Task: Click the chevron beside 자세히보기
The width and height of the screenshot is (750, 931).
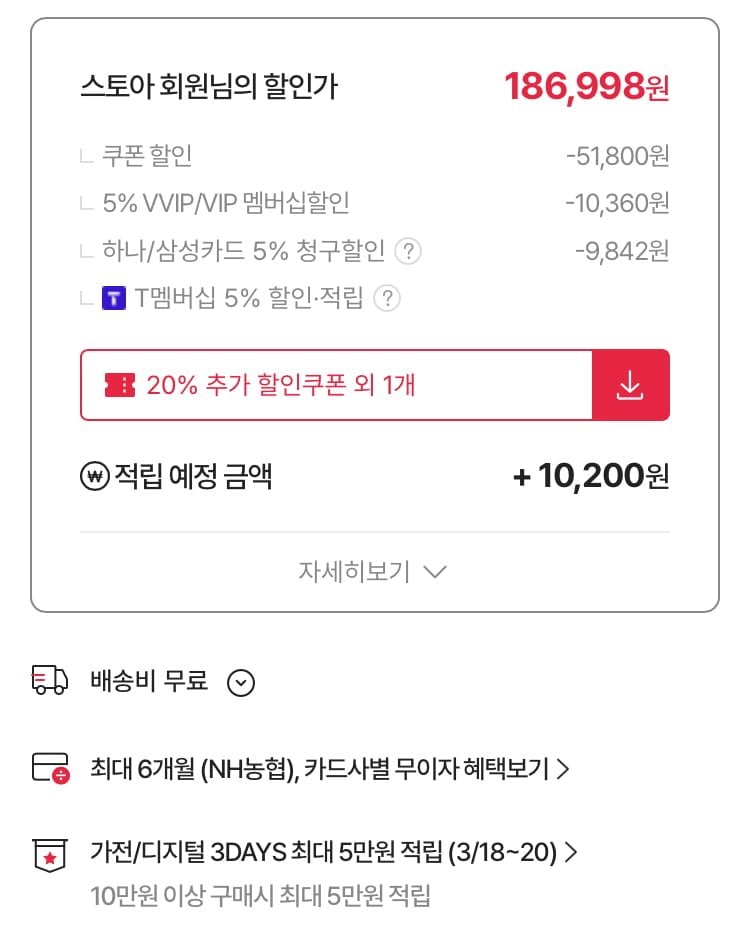Action: pos(434,572)
